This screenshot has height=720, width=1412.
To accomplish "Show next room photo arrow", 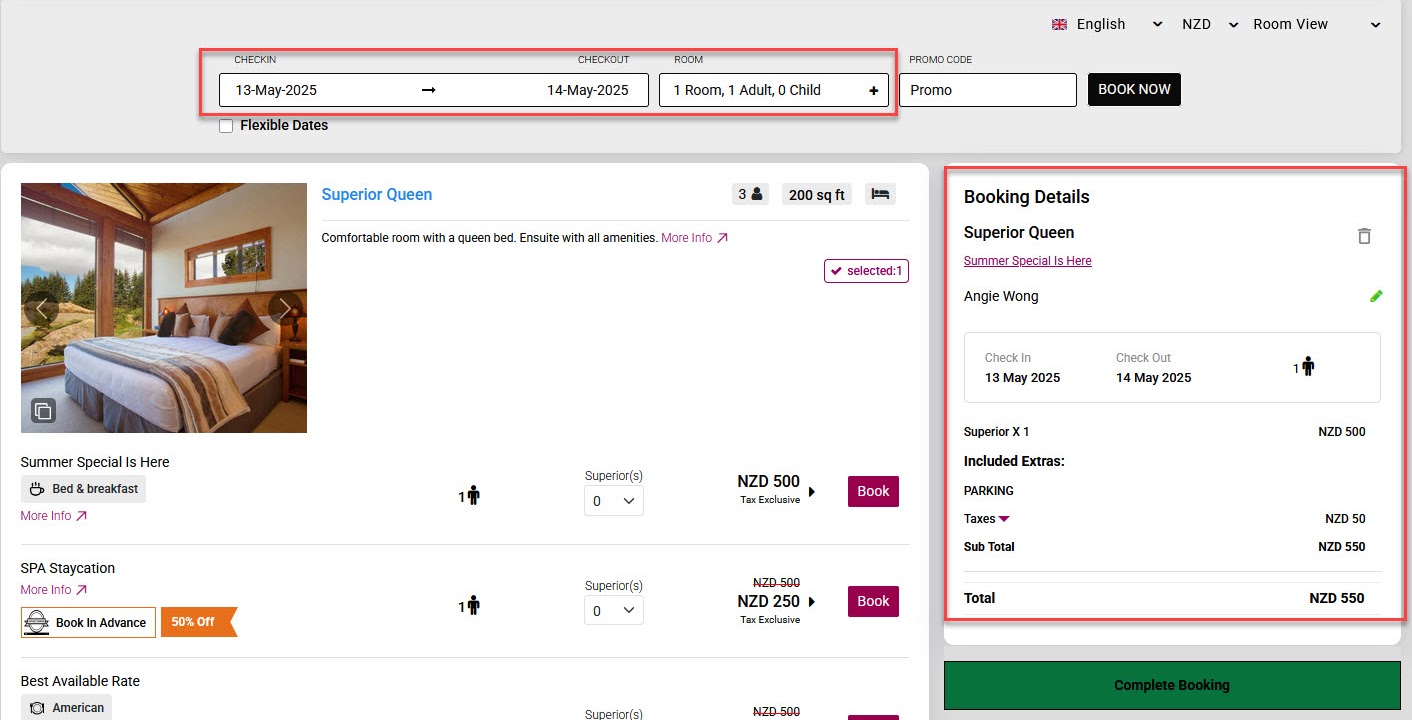I will point(285,309).
